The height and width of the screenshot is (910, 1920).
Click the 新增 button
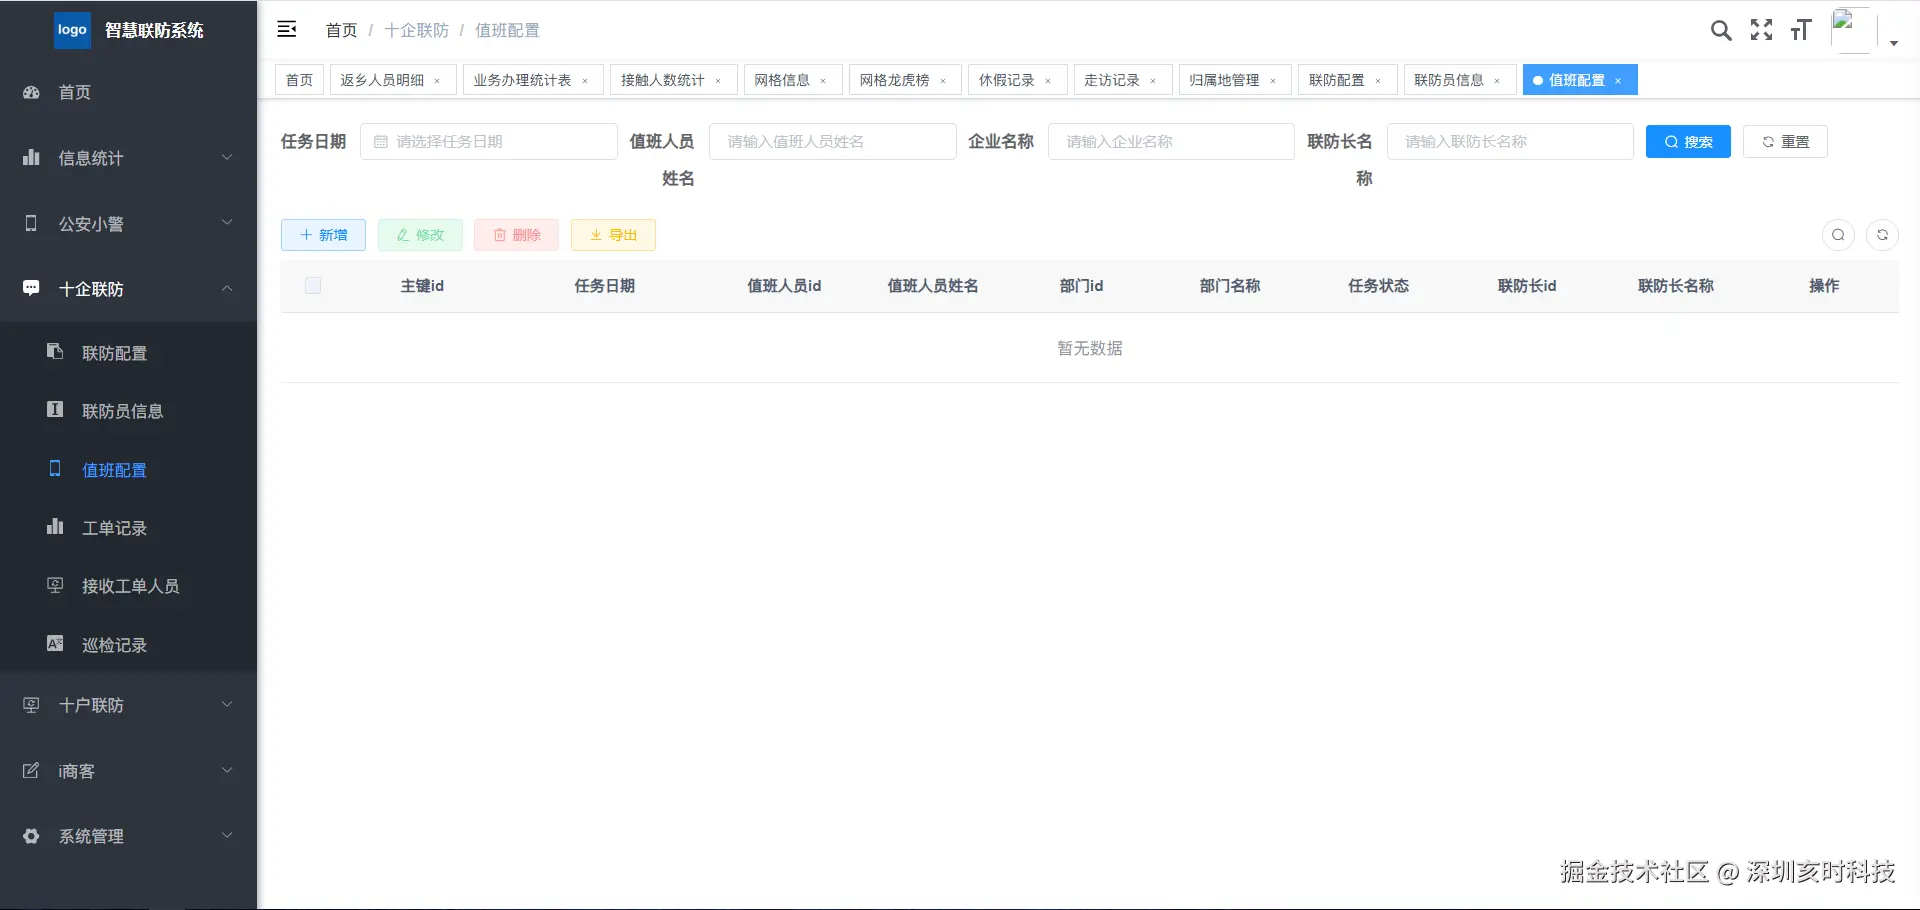(x=323, y=235)
